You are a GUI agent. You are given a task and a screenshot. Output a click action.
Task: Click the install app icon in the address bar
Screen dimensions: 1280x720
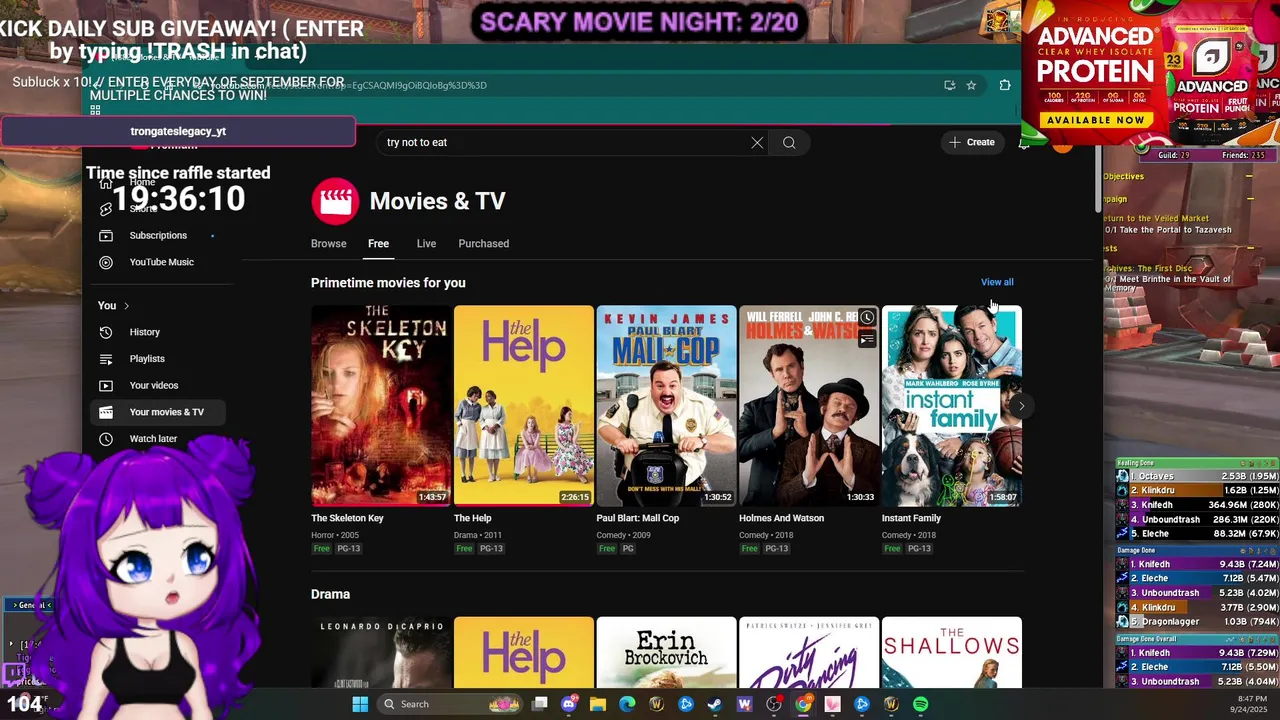pos(949,85)
